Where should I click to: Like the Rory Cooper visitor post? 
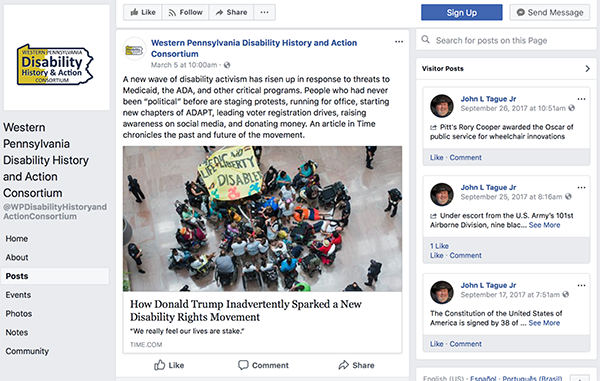[x=436, y=158]
